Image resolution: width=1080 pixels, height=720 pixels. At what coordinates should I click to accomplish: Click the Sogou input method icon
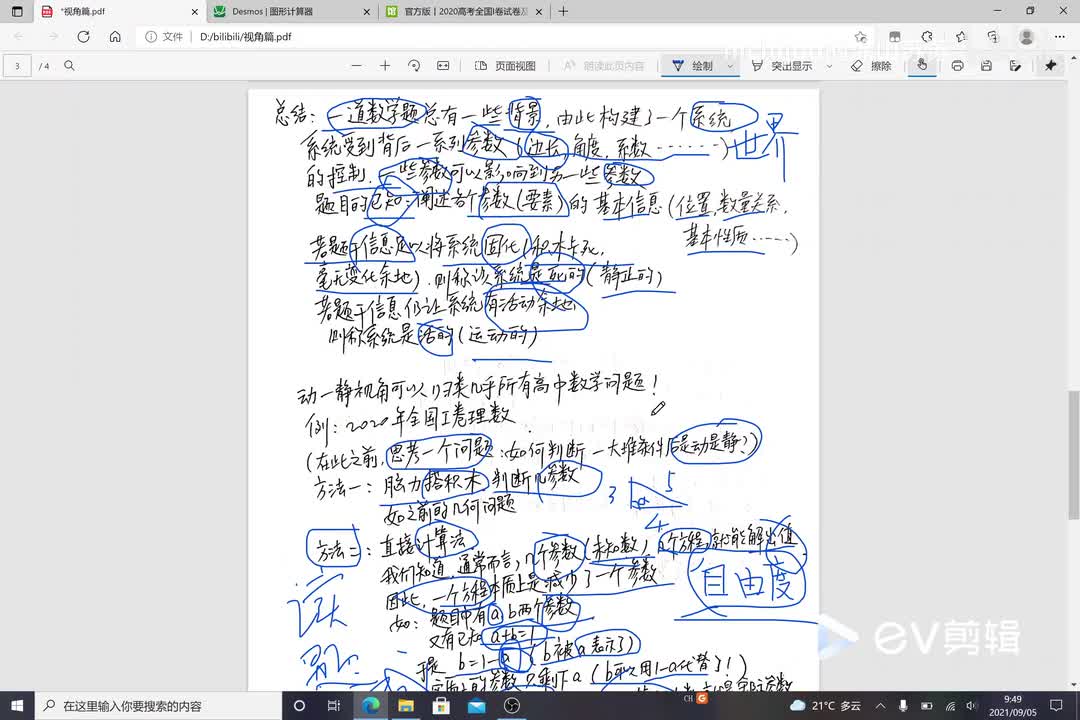[x=702, y=698]
